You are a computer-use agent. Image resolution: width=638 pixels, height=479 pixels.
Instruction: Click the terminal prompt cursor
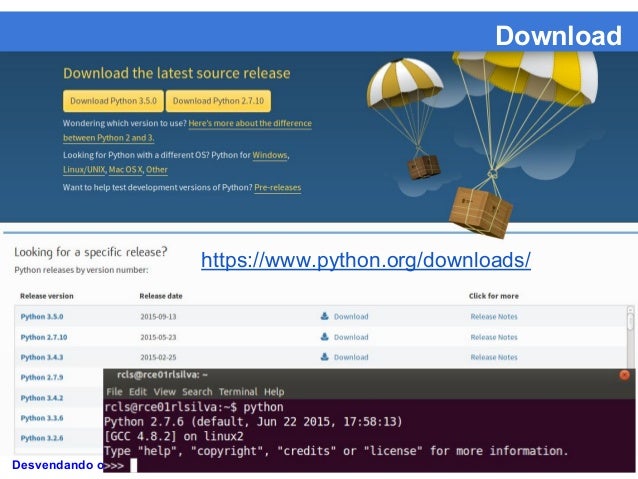click(x=133, y=465)
